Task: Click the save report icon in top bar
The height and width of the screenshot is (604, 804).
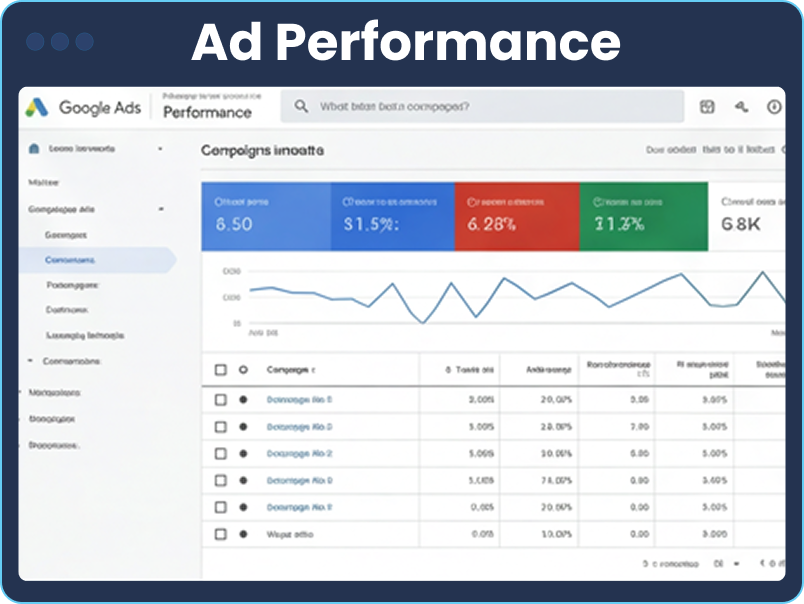Action: (708, 107)
